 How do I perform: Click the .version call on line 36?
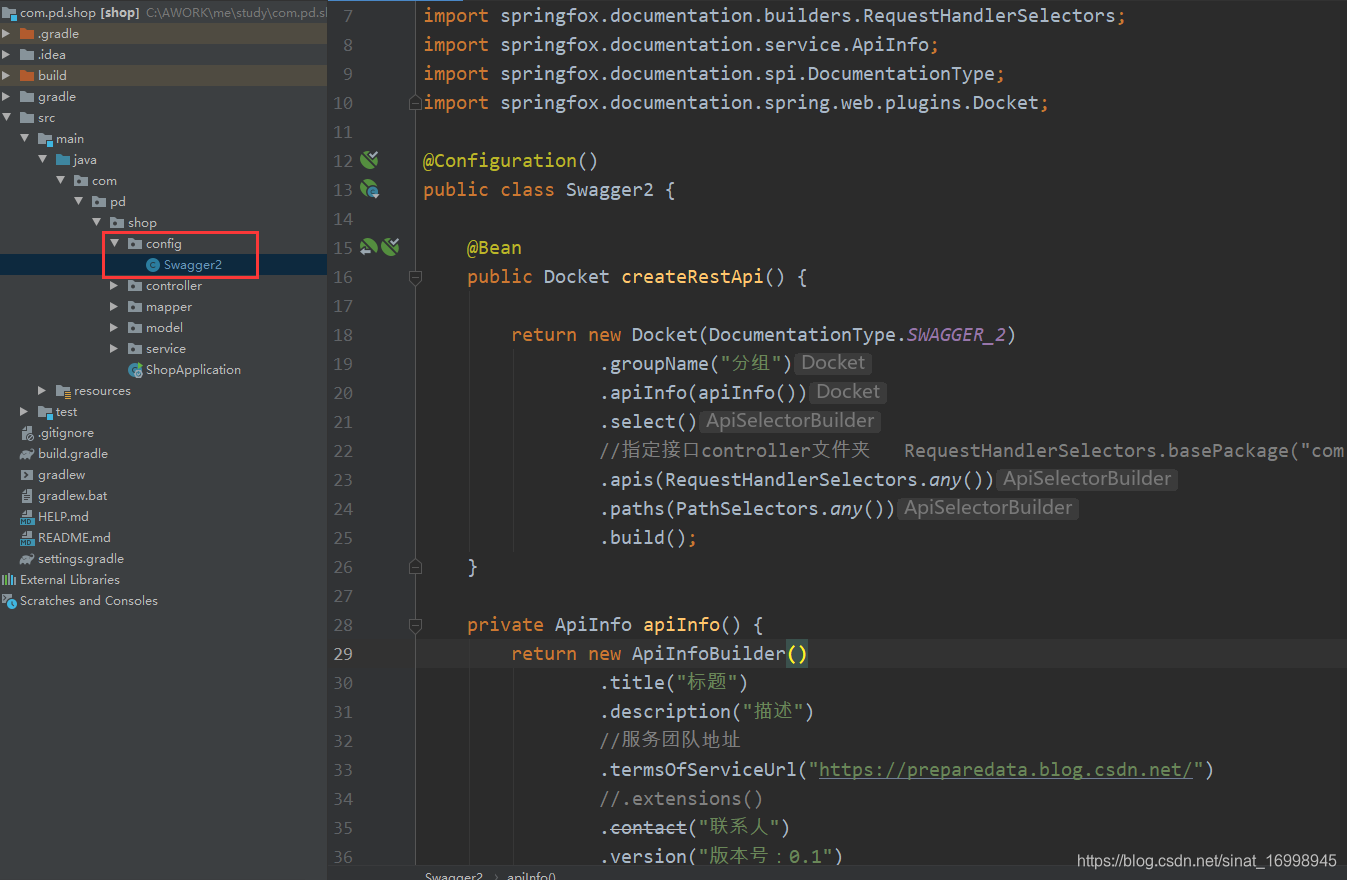[x=643, y=856]
